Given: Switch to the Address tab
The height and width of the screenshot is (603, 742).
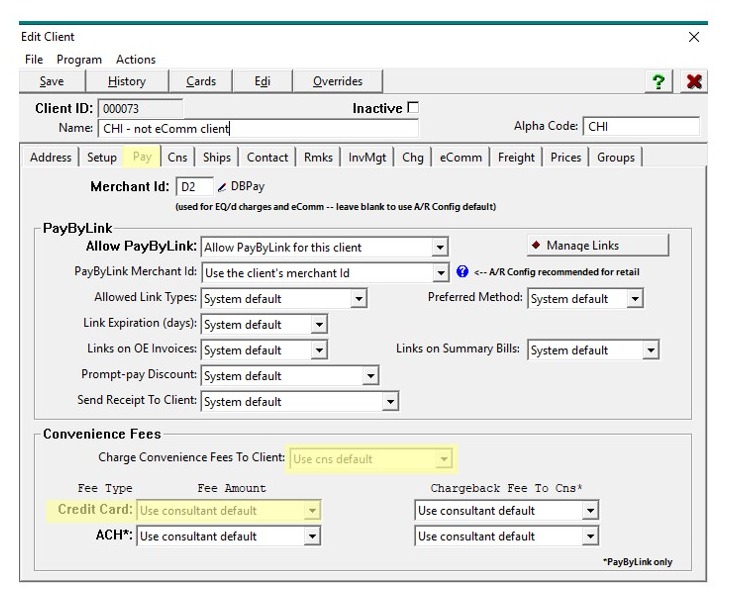Looking at the screenshot, I should tap(51, 157).
